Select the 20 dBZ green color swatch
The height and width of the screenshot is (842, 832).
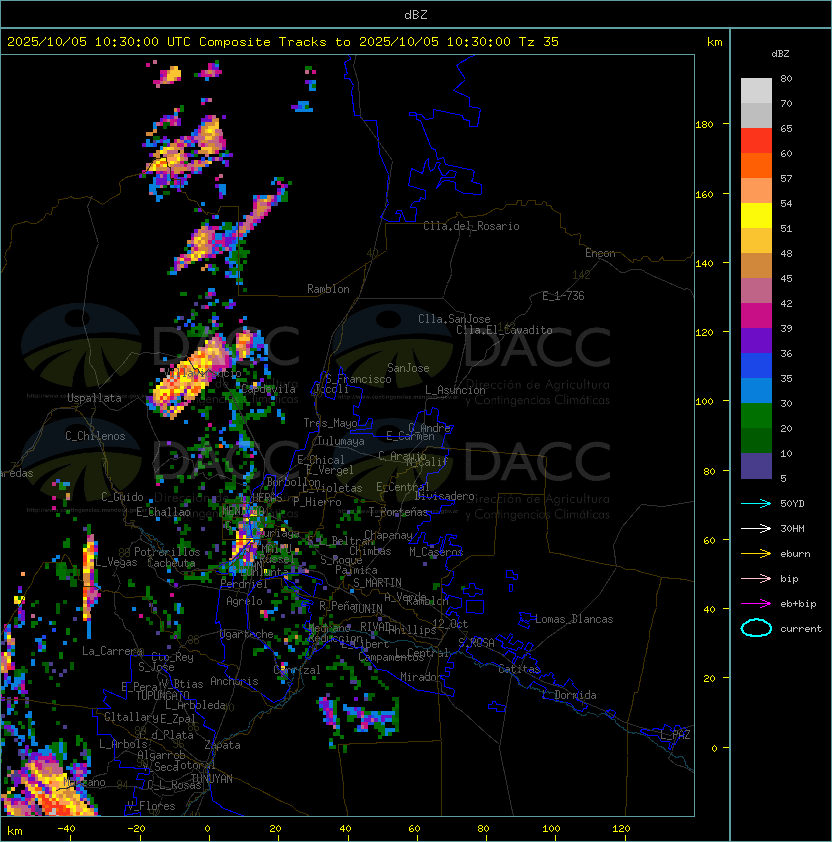click(756, 440)
